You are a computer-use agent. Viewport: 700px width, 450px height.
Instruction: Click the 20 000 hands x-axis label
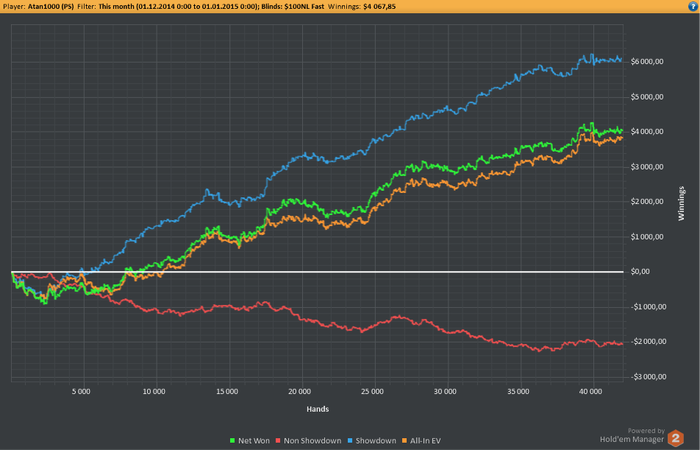coord(299,392)
